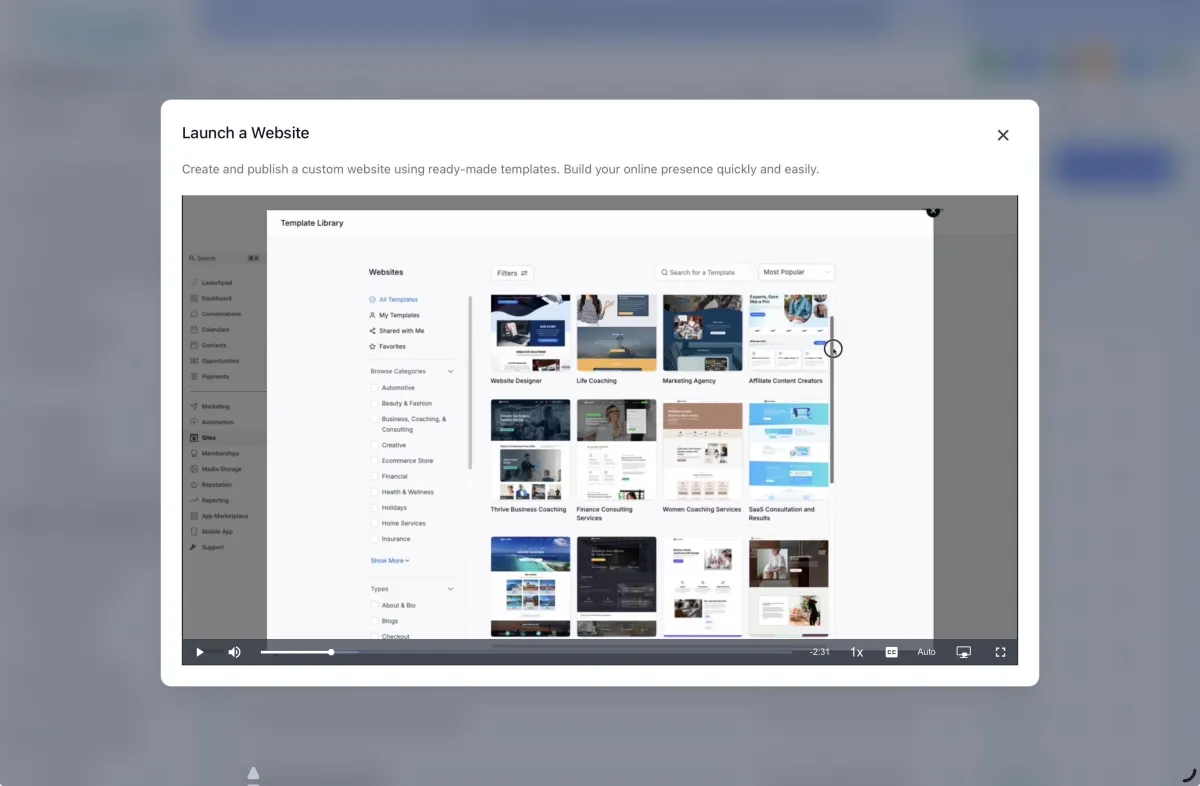Enter fullscreen mode for the video
Screen dimensions: 1200x786
1000,652
